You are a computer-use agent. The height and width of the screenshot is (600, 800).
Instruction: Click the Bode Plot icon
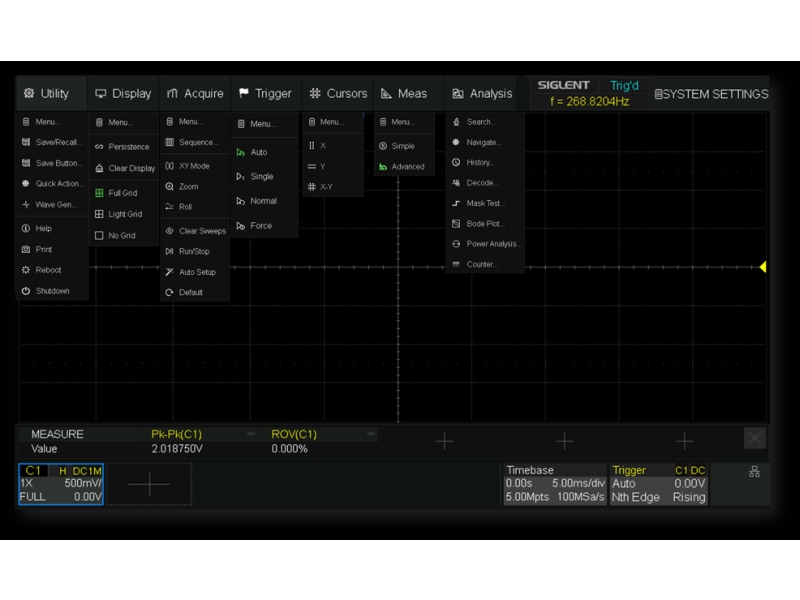click(x=456, y=224)
